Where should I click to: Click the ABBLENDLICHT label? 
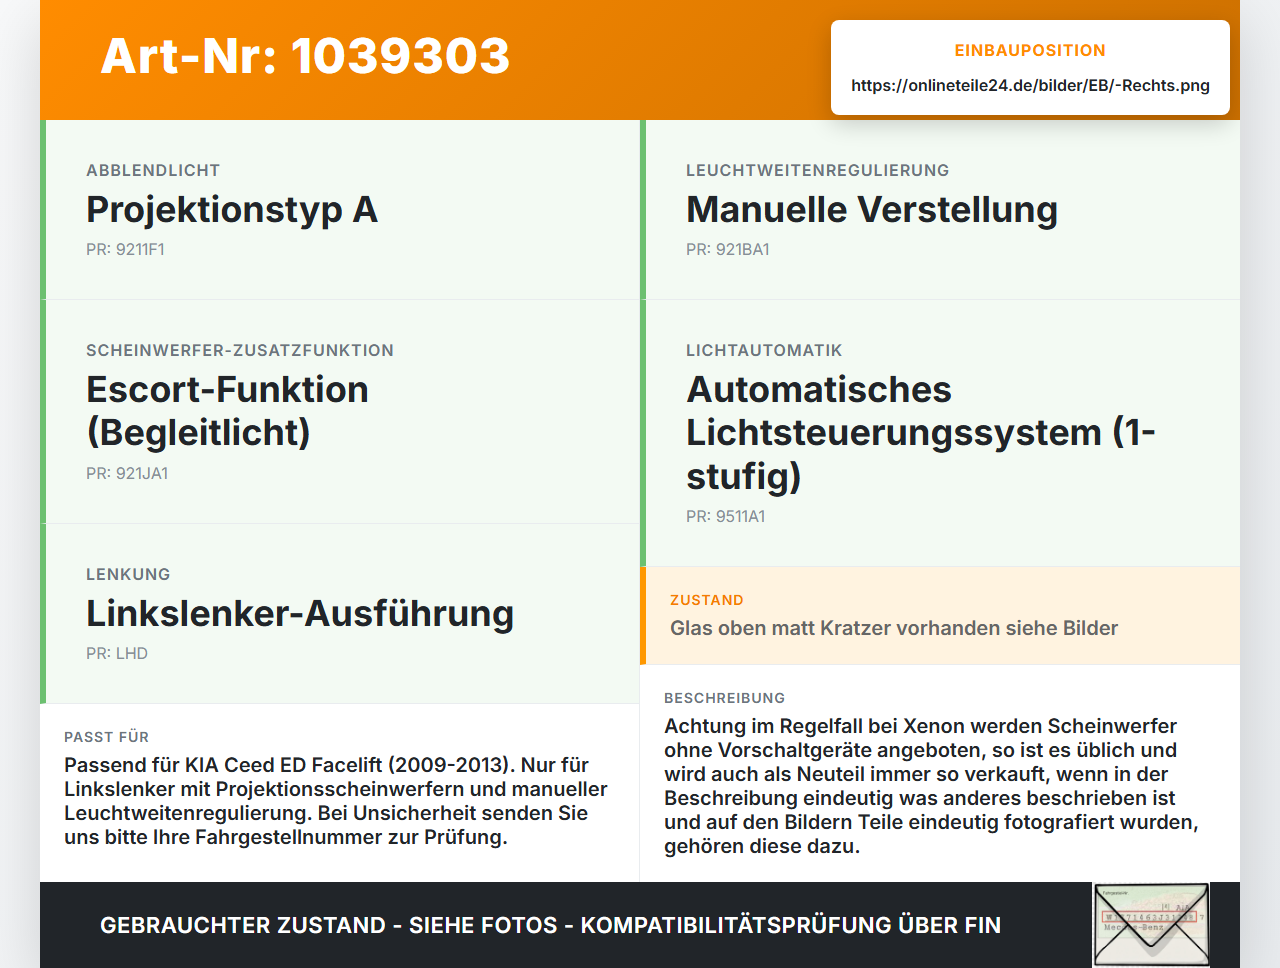[x=153, y=170]
